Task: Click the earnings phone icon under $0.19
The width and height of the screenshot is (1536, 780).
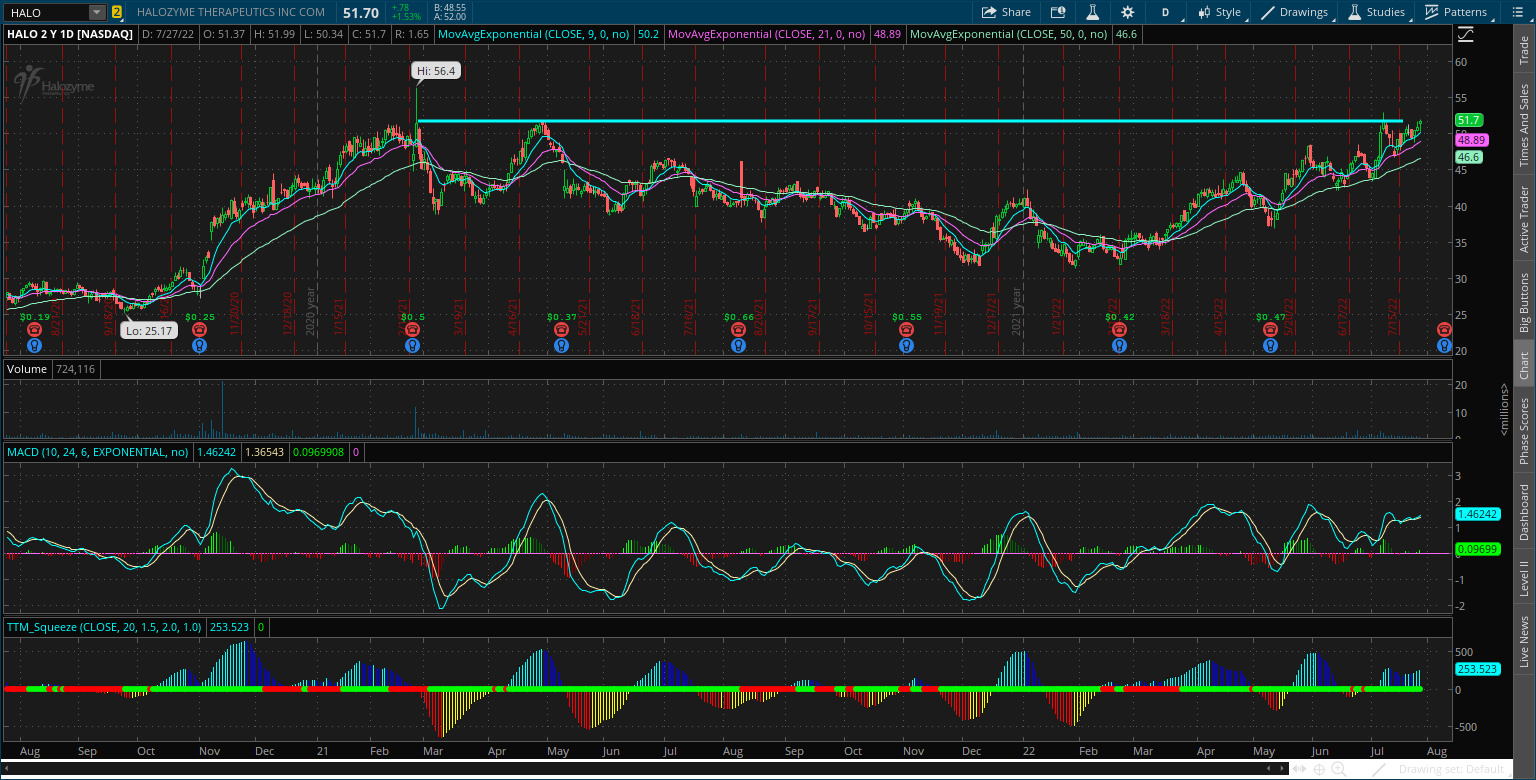Action: click(33, 329)
